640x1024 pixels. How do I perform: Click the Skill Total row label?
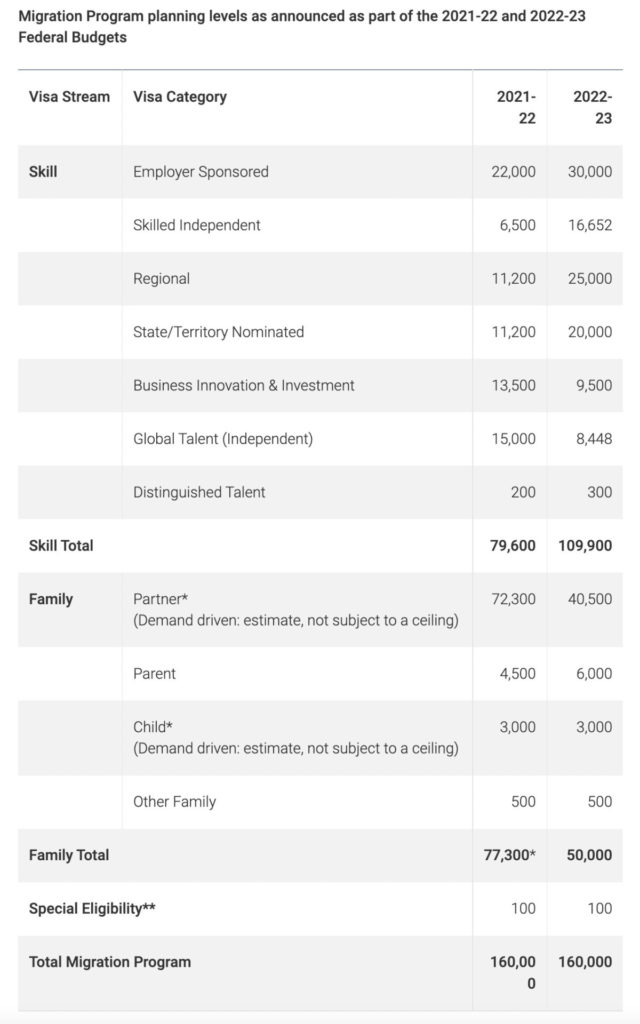click(x=61, y=546)
